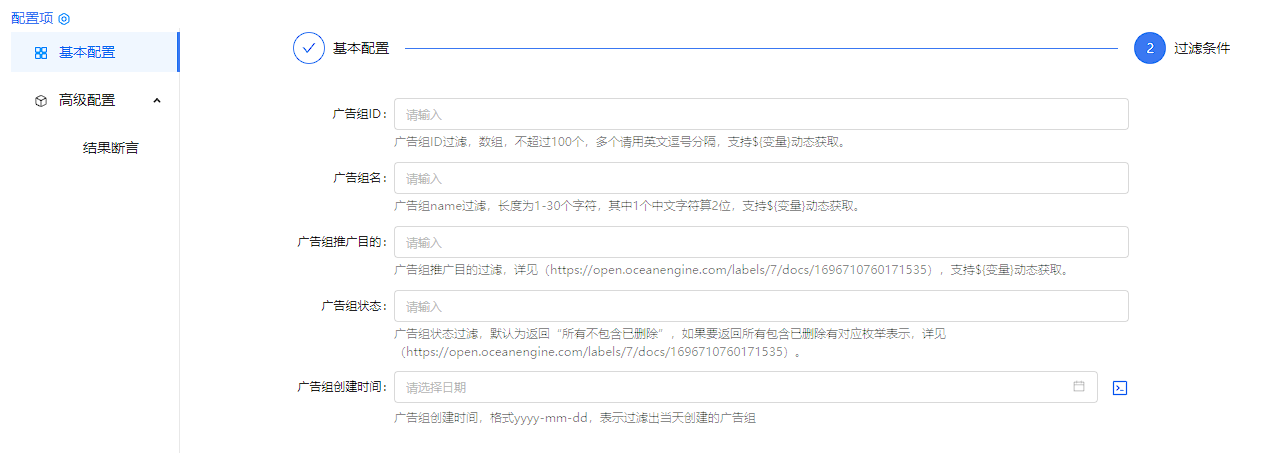Click the 配置项 header text
Image resolution: width=1261 pixels, height=453 pixels.
tap(32, 18)
